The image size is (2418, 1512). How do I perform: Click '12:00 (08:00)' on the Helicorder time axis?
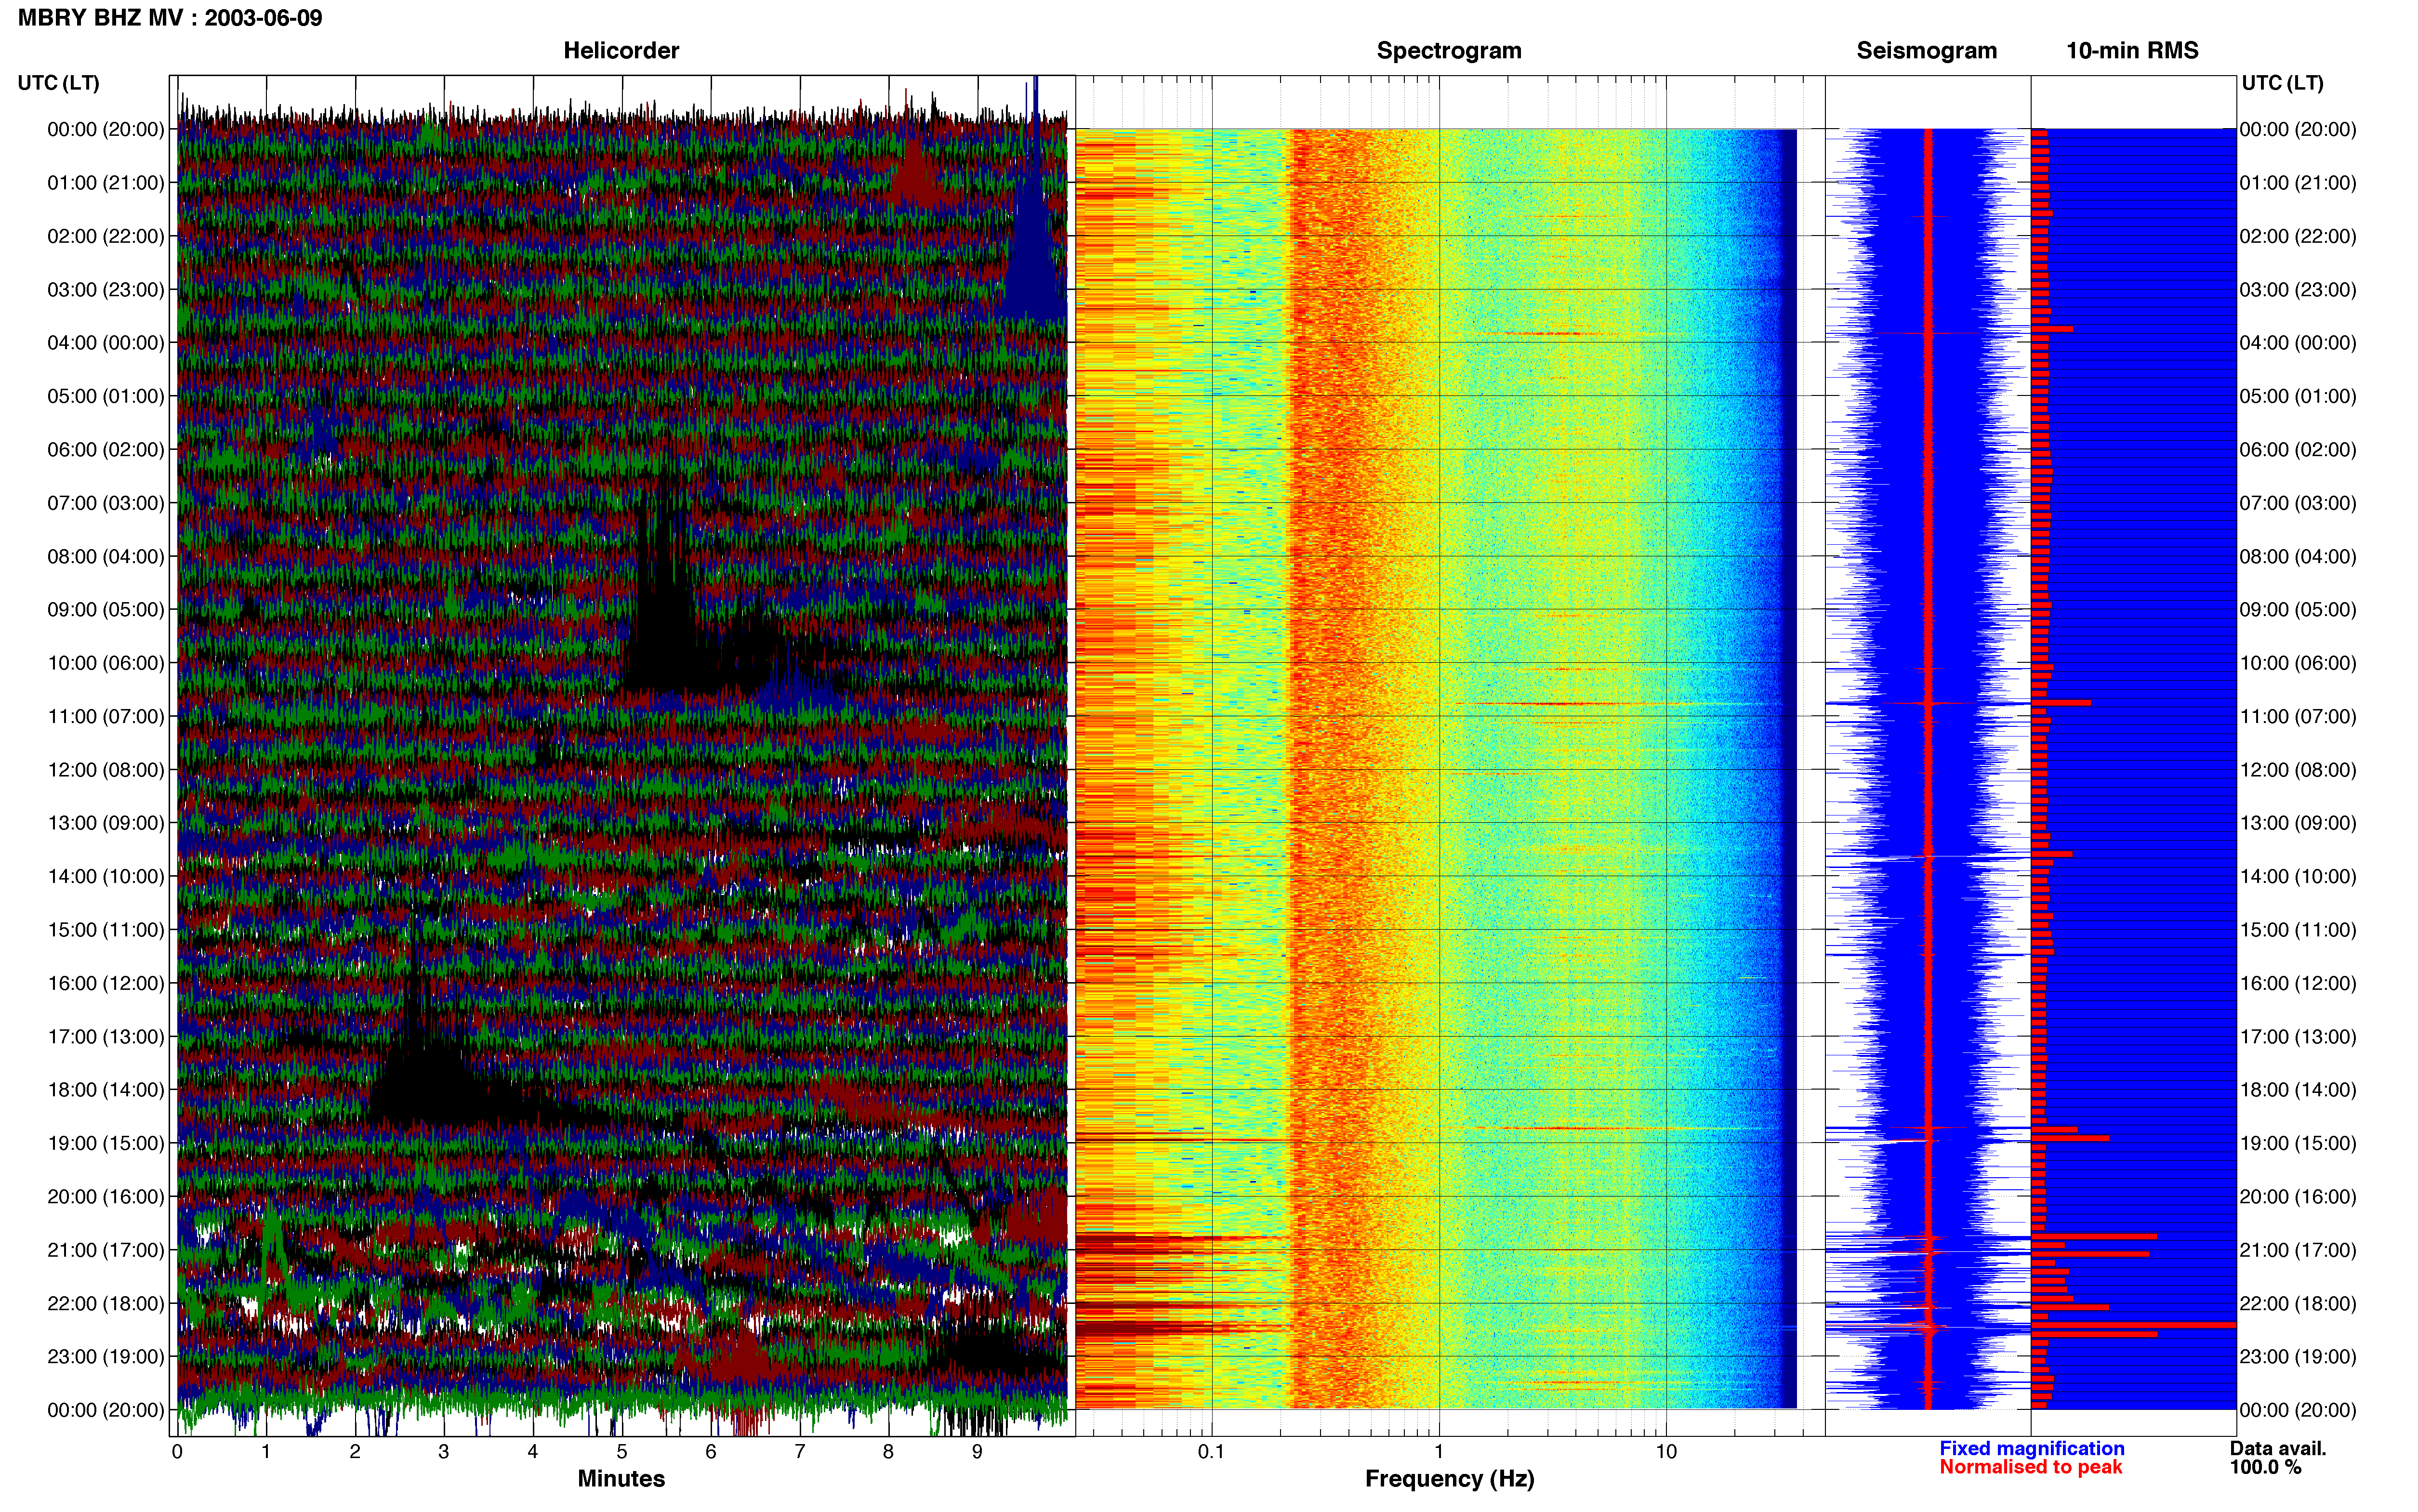pyautogui.click(x=106, y=770)
